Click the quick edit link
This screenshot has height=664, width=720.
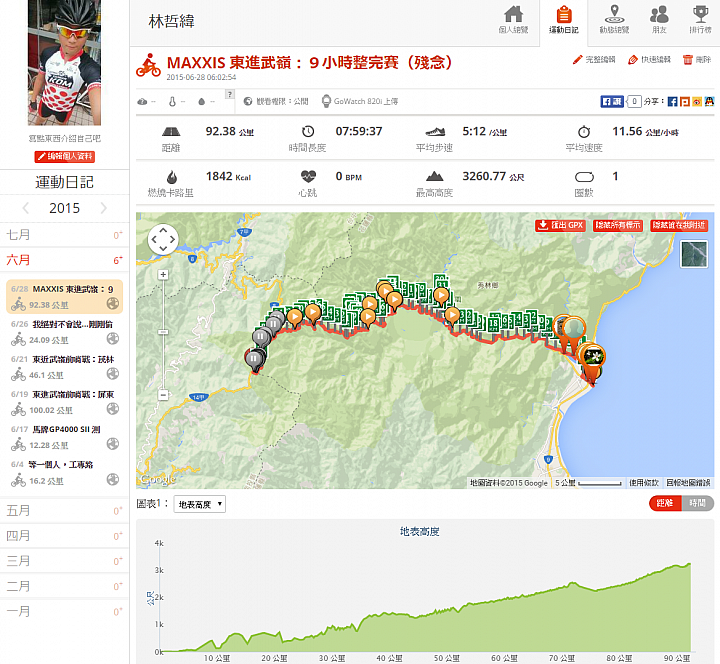(x=649, y=60)
